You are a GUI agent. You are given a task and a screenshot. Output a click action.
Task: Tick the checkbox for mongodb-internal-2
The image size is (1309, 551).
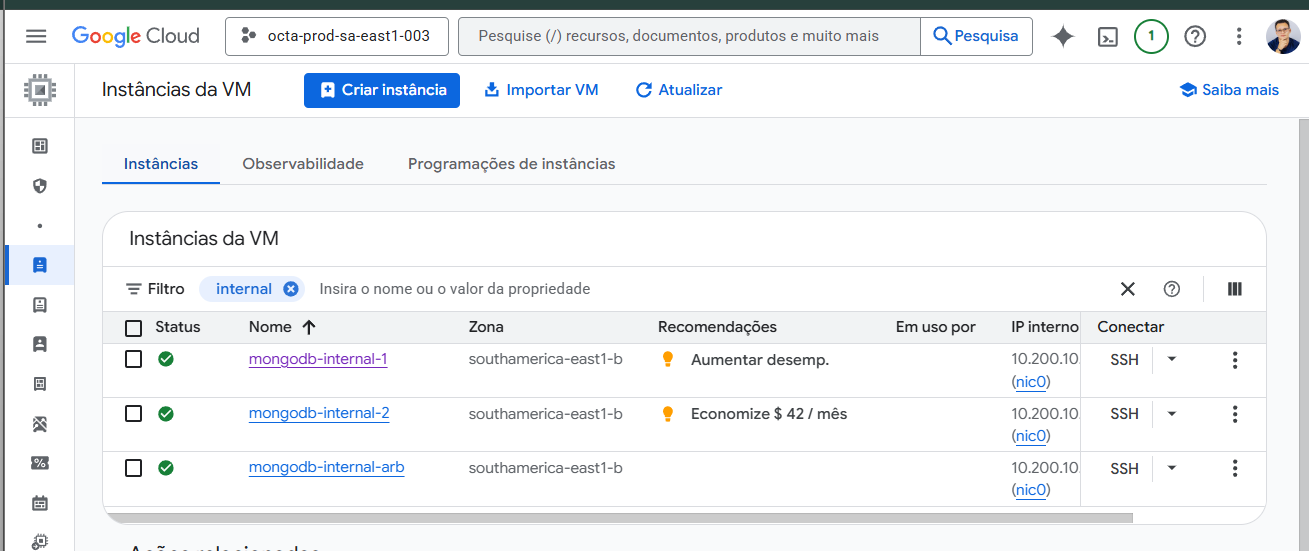tap(133, 413)
